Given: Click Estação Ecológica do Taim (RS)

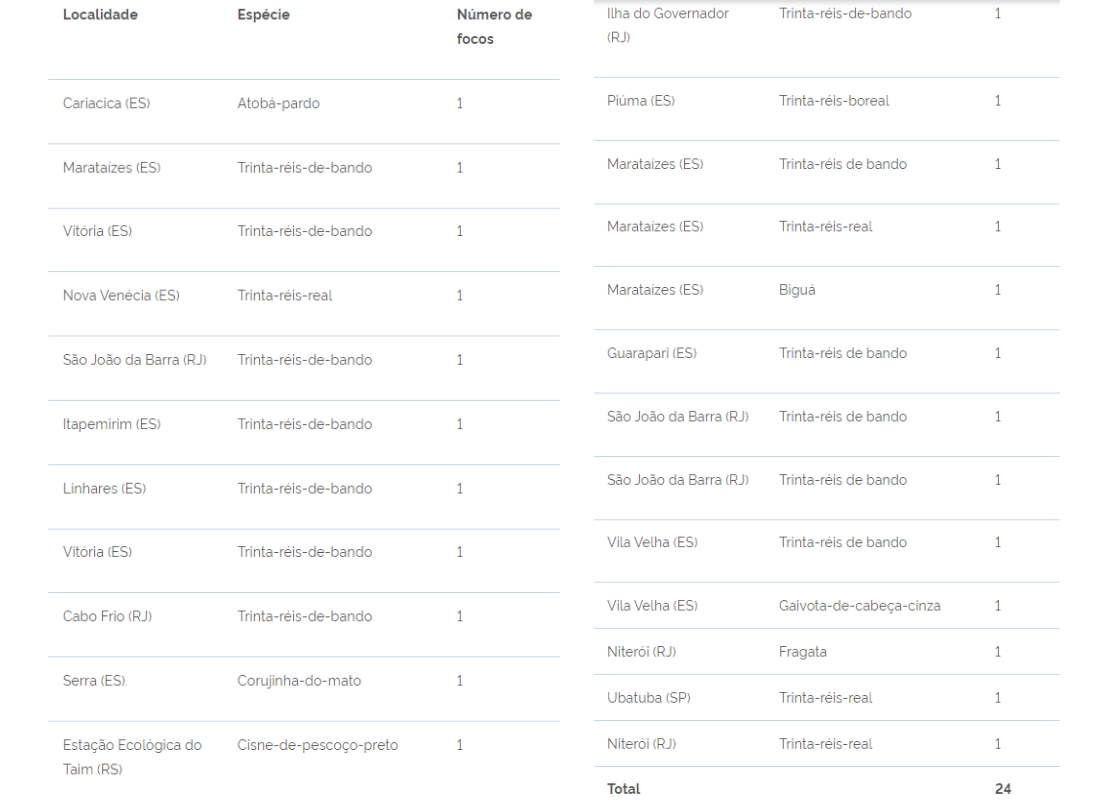Looking at the screenshot, I should point(132,757).
